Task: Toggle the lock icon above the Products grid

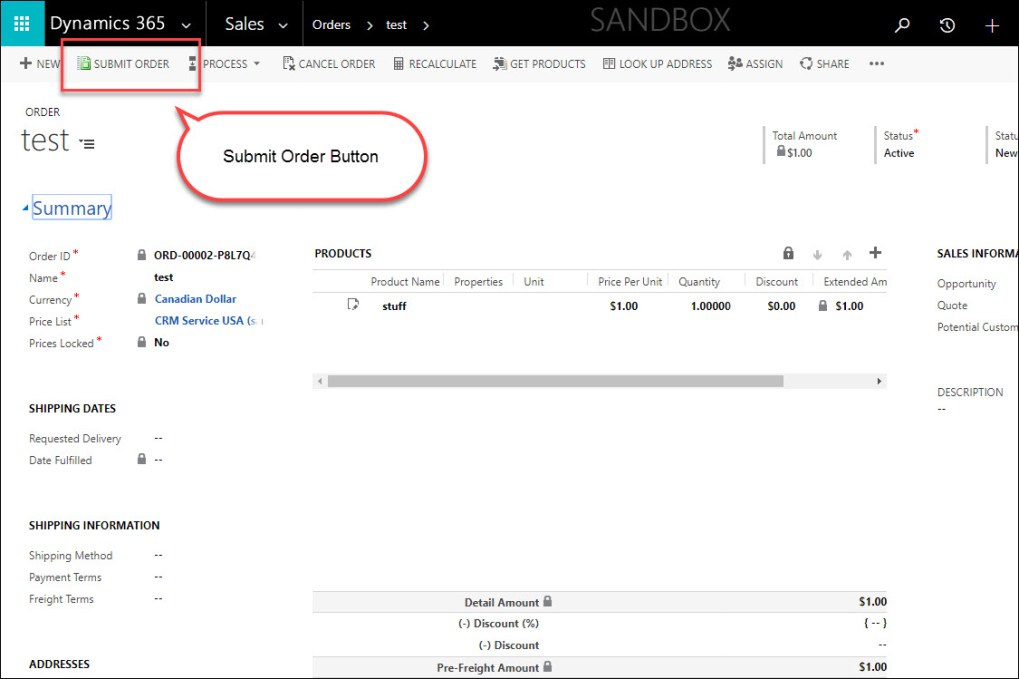Action: (788, 253)
